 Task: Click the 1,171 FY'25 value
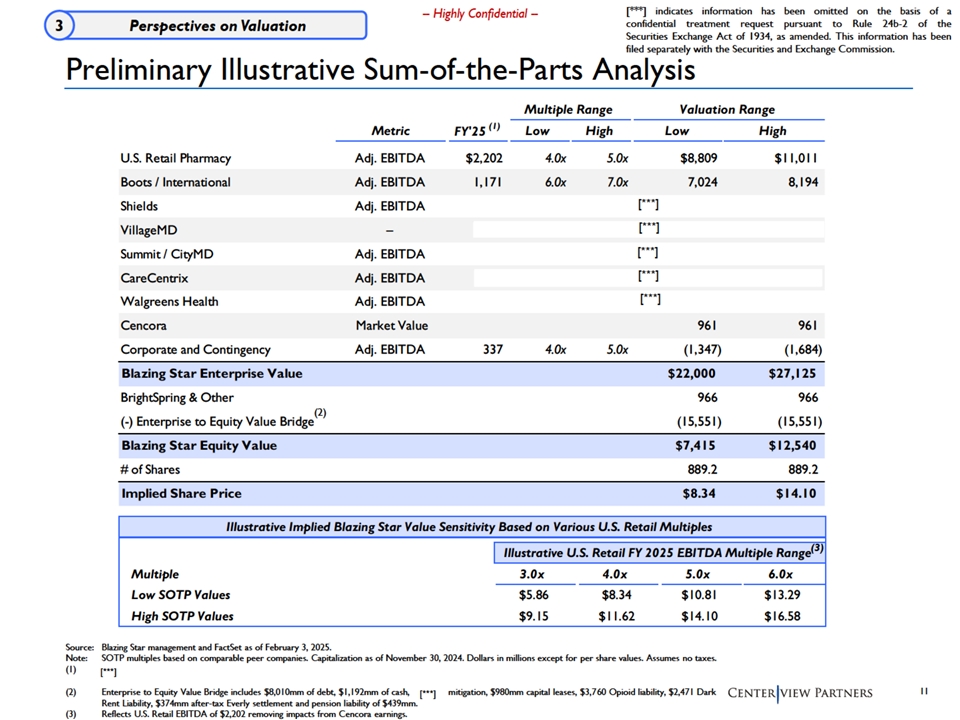click(488, 182)
